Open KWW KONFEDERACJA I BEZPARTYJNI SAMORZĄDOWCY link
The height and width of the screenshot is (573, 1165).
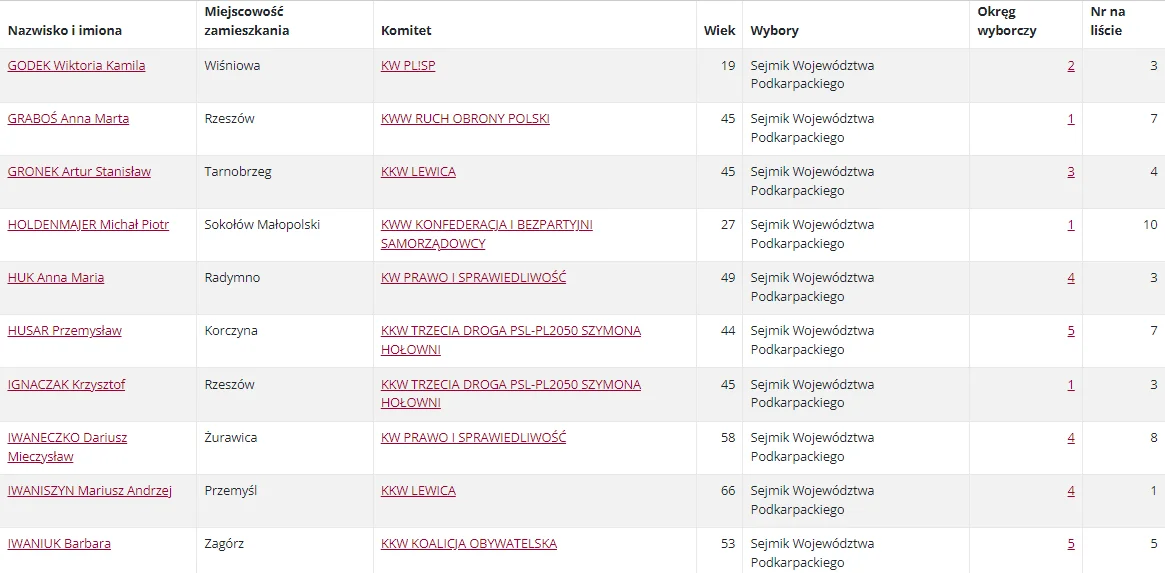tap(487, 233)
